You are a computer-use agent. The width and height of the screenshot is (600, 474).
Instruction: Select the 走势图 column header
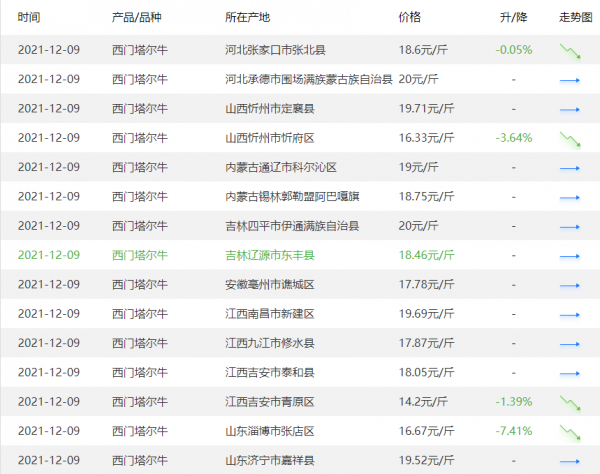pos(575,18)
